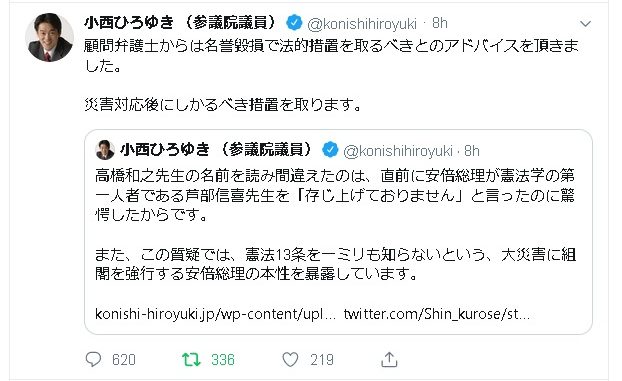Click the author name inside quoted tweet
This screenshot has width=622, height=381.
click(x=216, y=150)
